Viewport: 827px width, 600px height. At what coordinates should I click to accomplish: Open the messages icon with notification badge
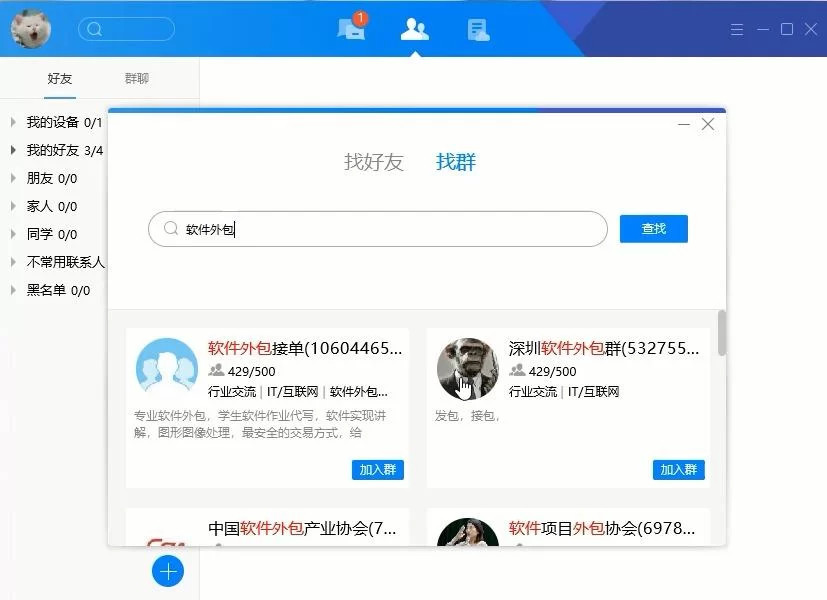coord(351,29)
